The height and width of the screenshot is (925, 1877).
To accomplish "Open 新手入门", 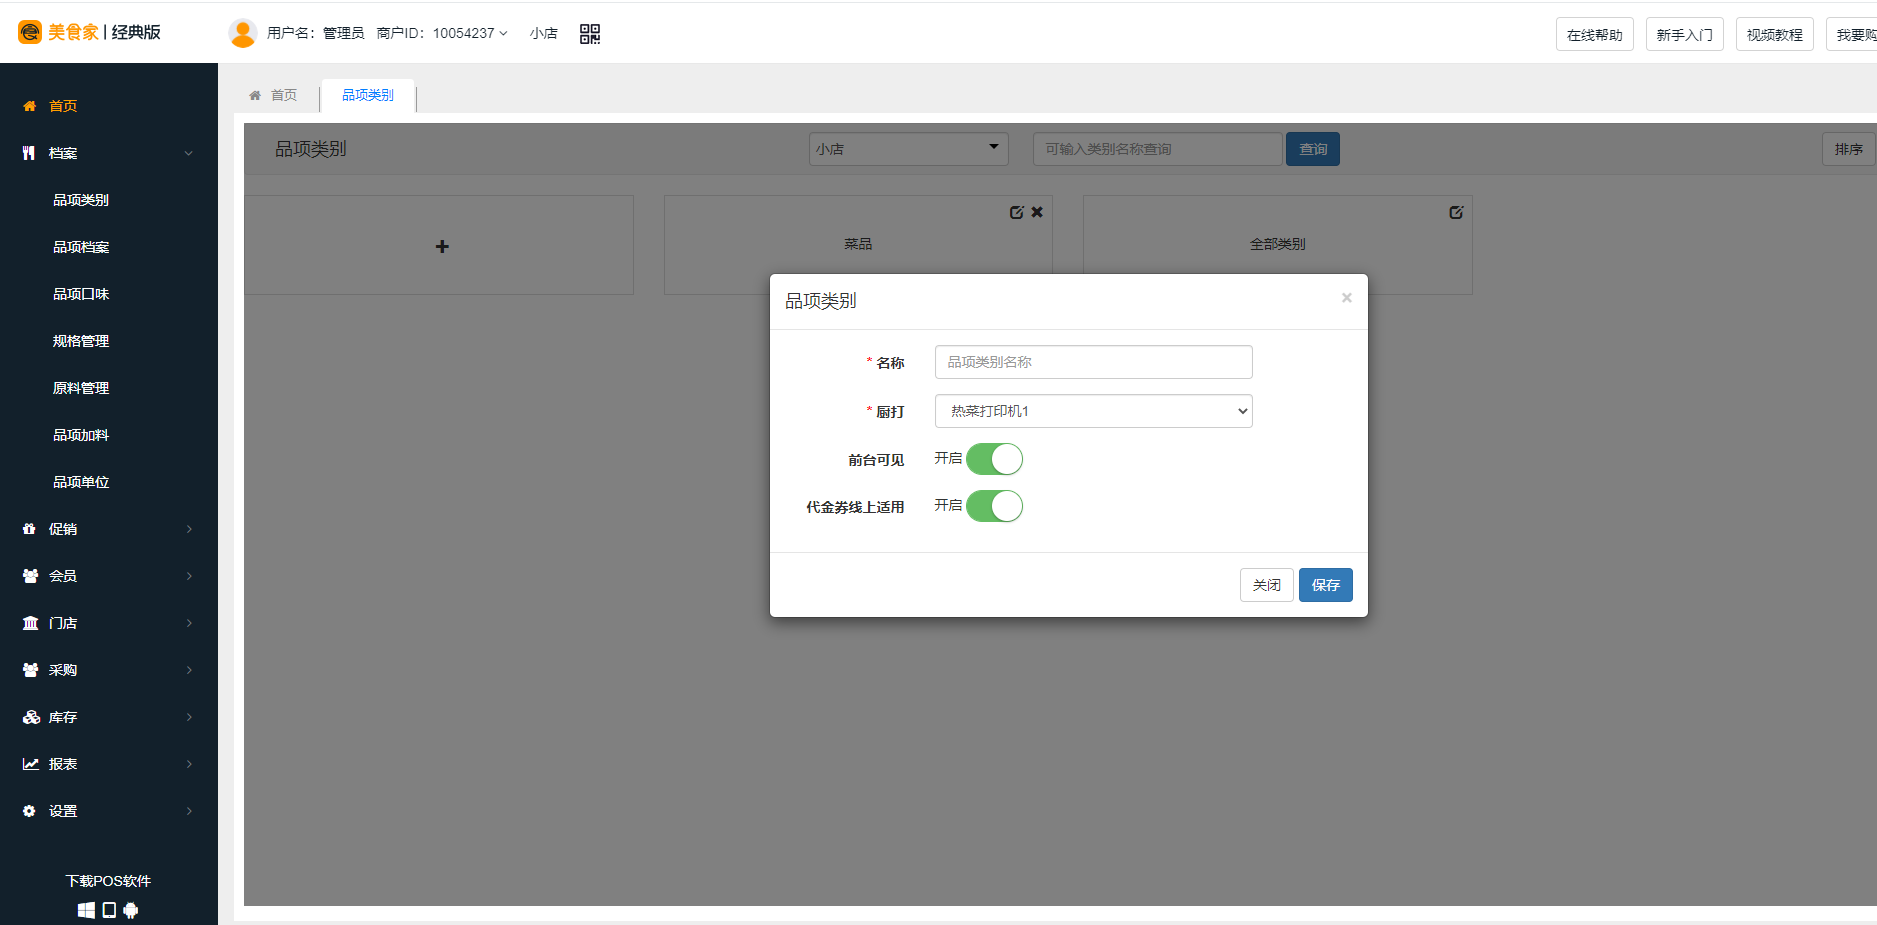I will click(x=1685, y=34).
